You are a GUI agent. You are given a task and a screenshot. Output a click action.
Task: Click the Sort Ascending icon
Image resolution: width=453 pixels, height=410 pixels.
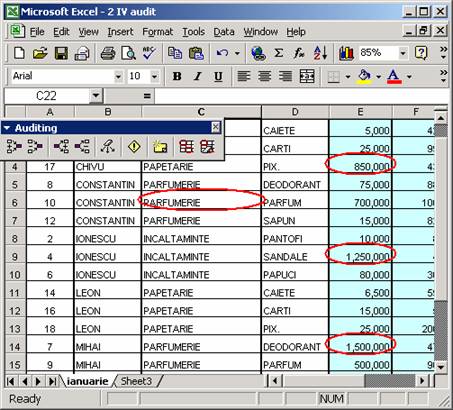point(320,53)
